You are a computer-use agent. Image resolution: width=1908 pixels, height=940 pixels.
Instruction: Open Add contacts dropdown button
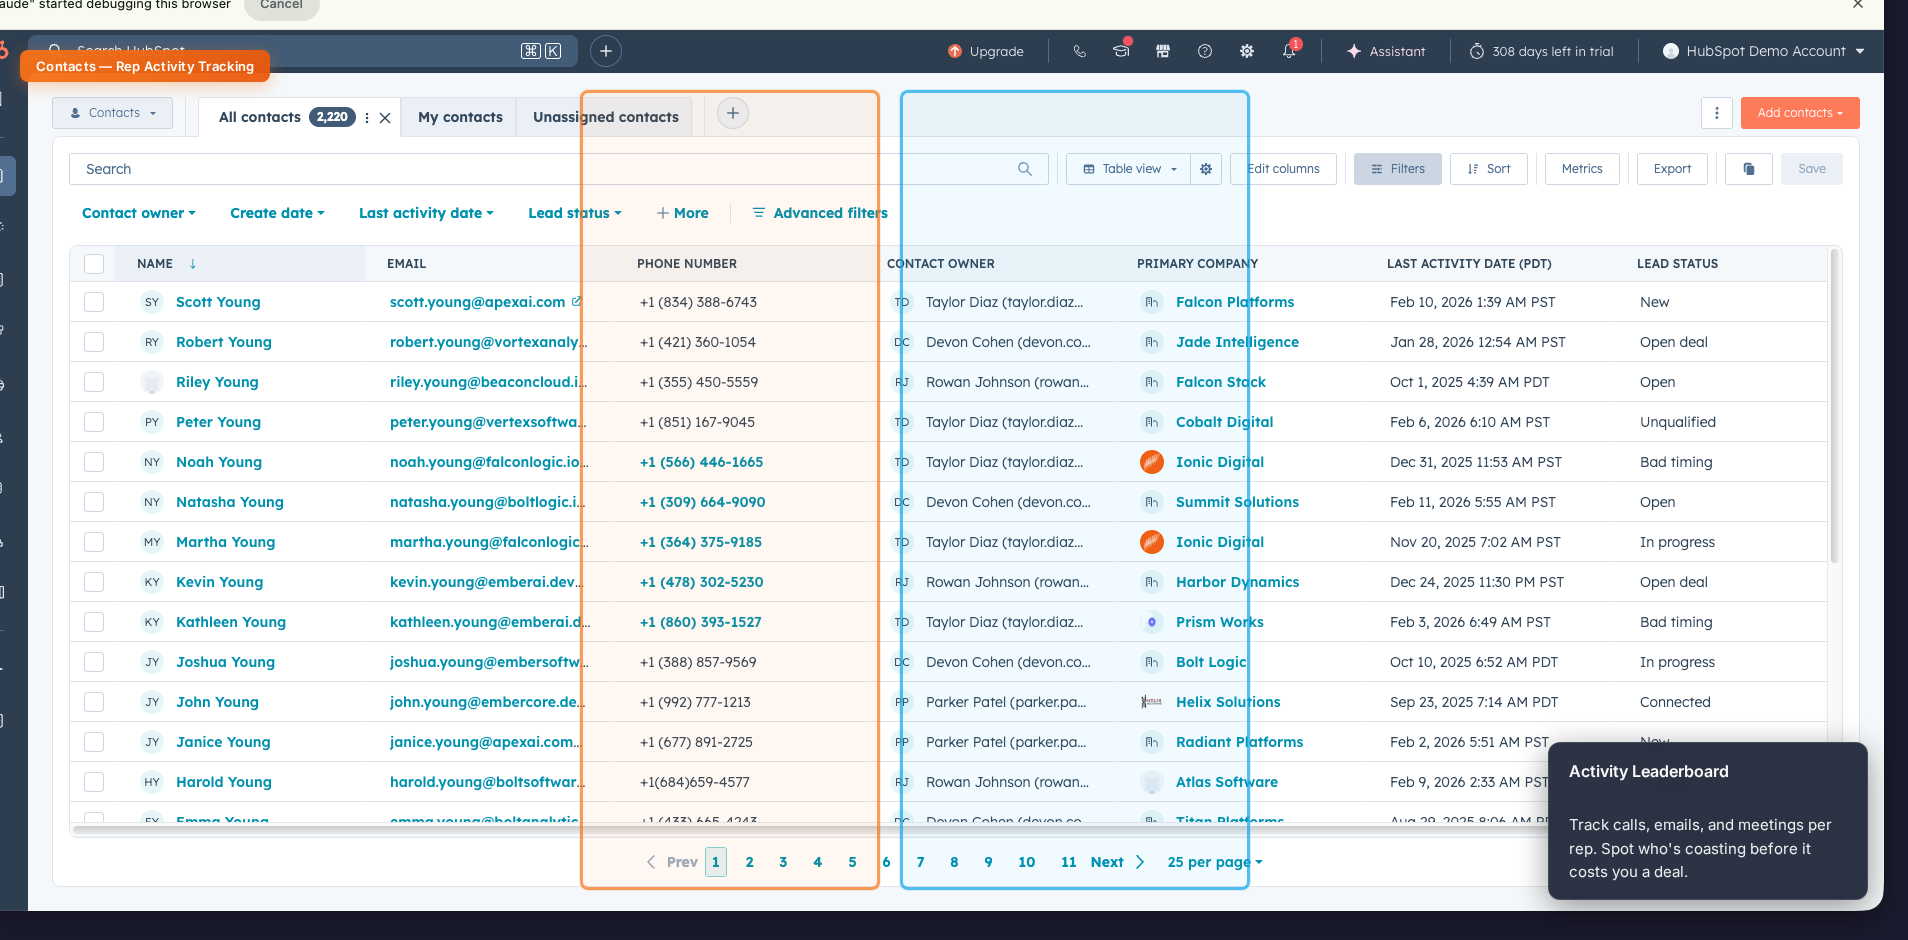[x=1800, y=113]
